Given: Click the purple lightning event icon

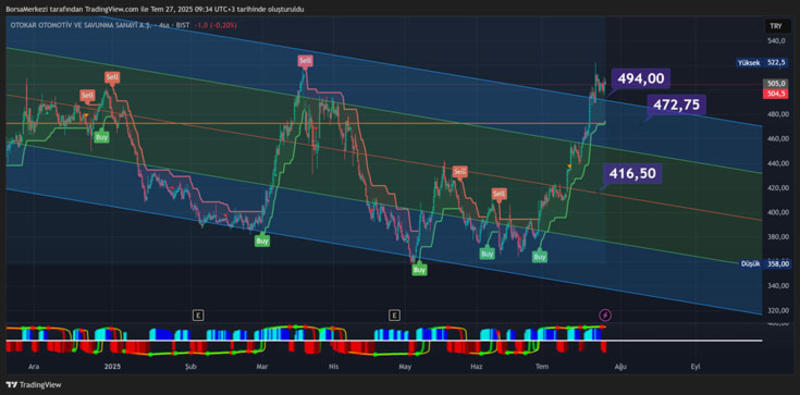Looking at the screenshot, I should coord(605,315).
